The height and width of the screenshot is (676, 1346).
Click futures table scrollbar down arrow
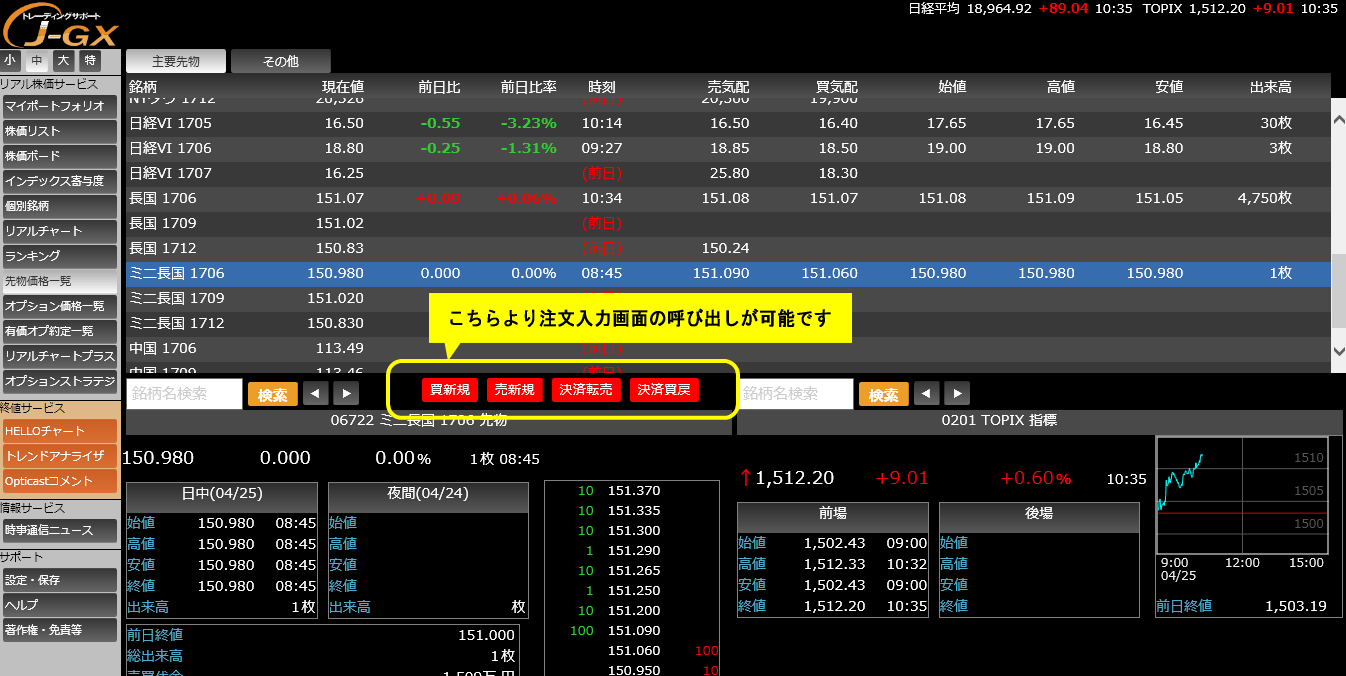(x=1339, y=350)
